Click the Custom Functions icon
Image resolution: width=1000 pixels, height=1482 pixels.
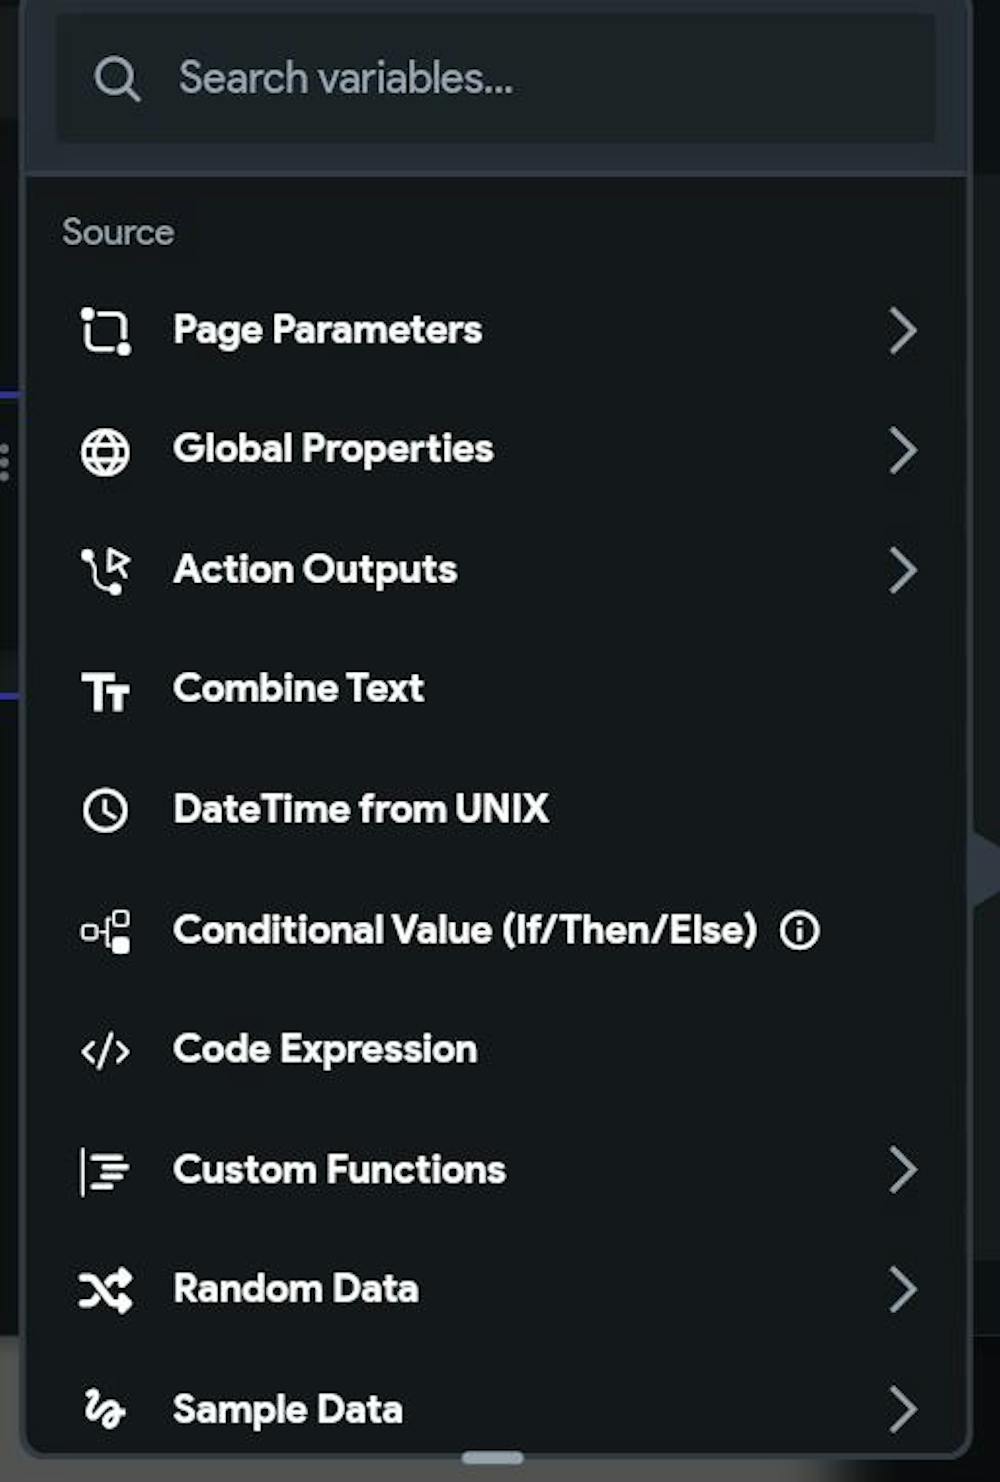(105, 1171)
